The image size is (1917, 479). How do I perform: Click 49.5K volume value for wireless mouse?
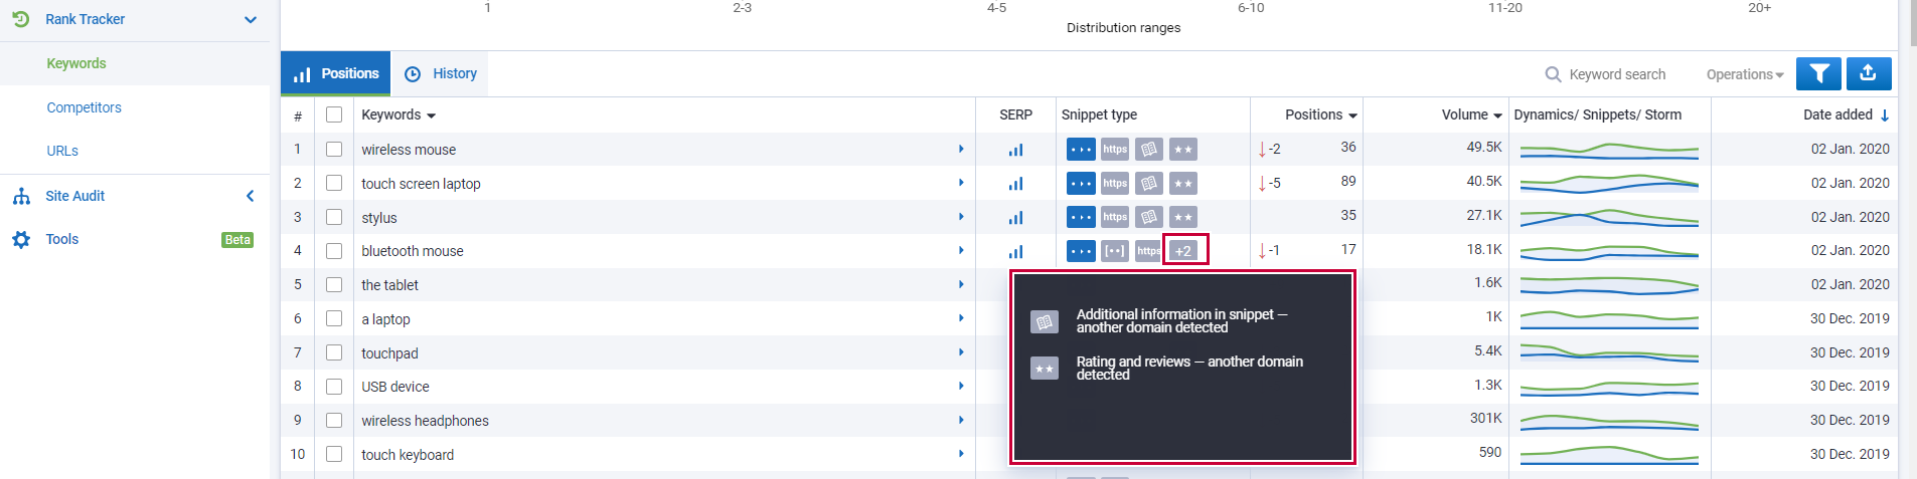[x=1484, y=147]
